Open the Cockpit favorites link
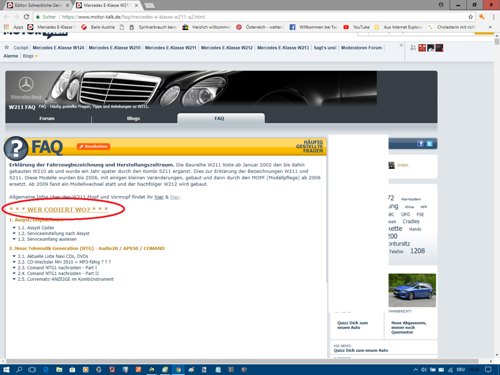 [21, 48]
